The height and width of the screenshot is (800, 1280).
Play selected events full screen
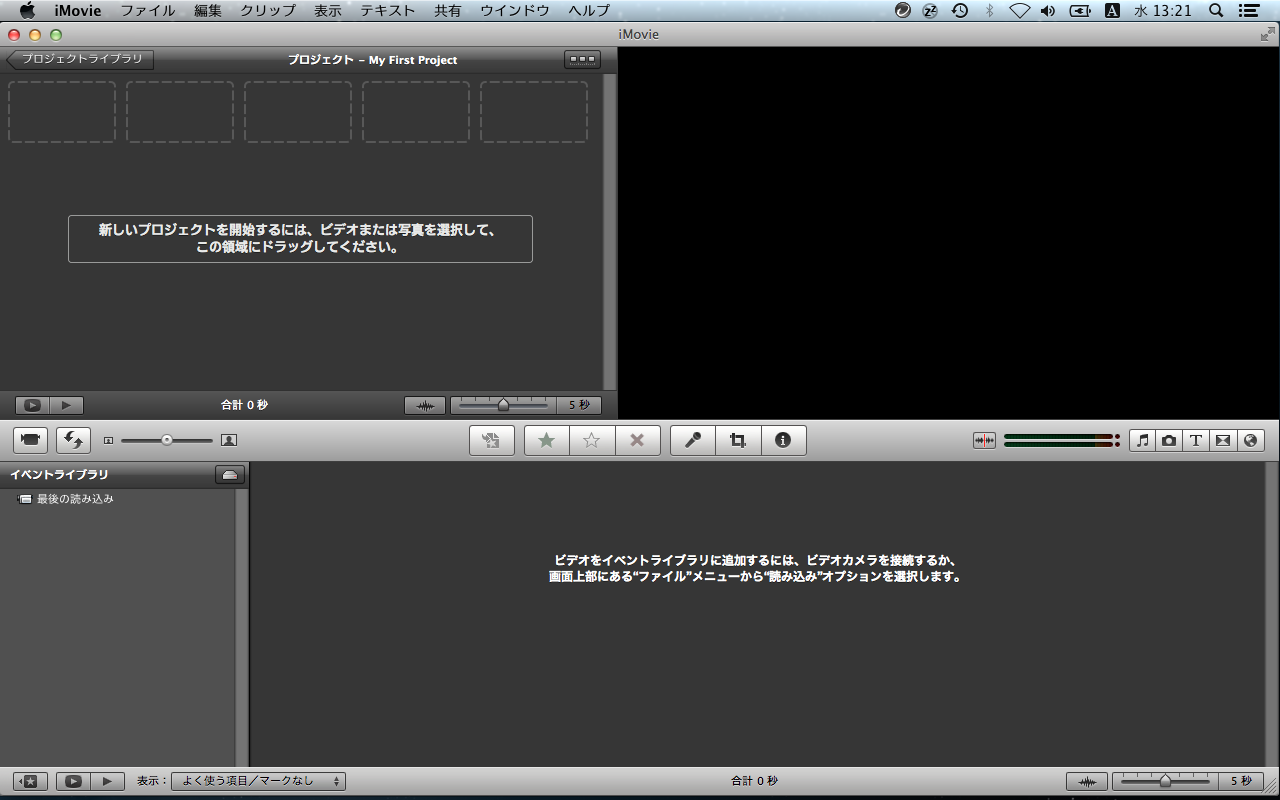pyautogui.click(x=73, y=781)
